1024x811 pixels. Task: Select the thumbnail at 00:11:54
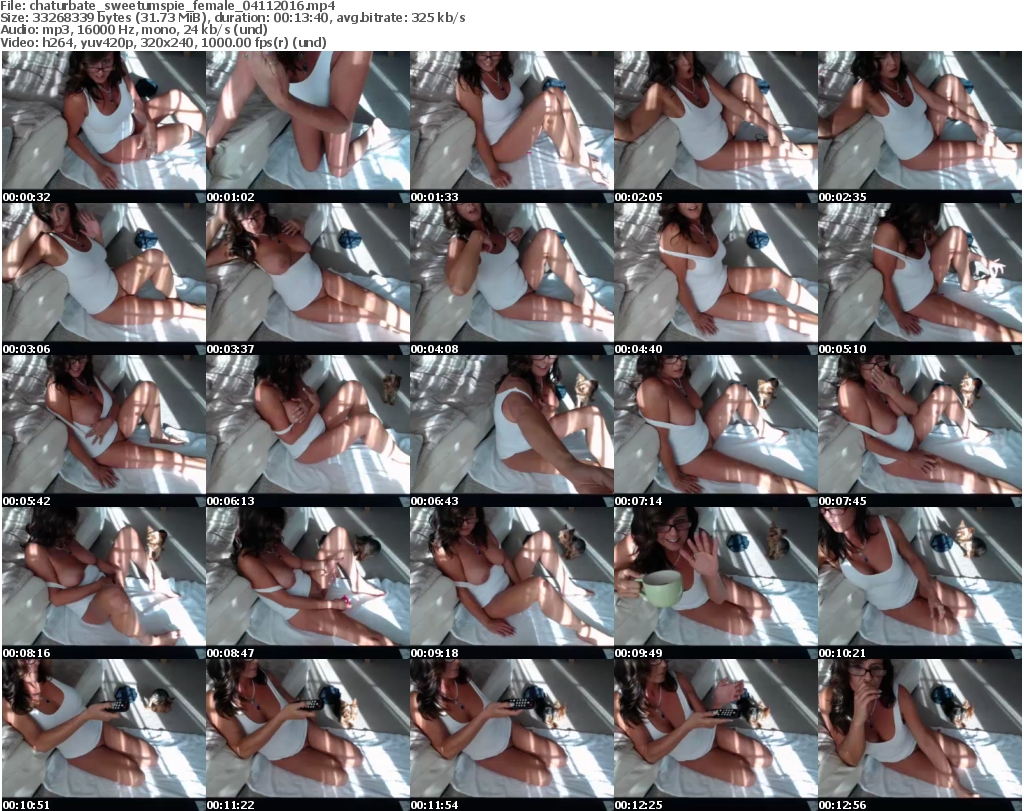[511, 735]
